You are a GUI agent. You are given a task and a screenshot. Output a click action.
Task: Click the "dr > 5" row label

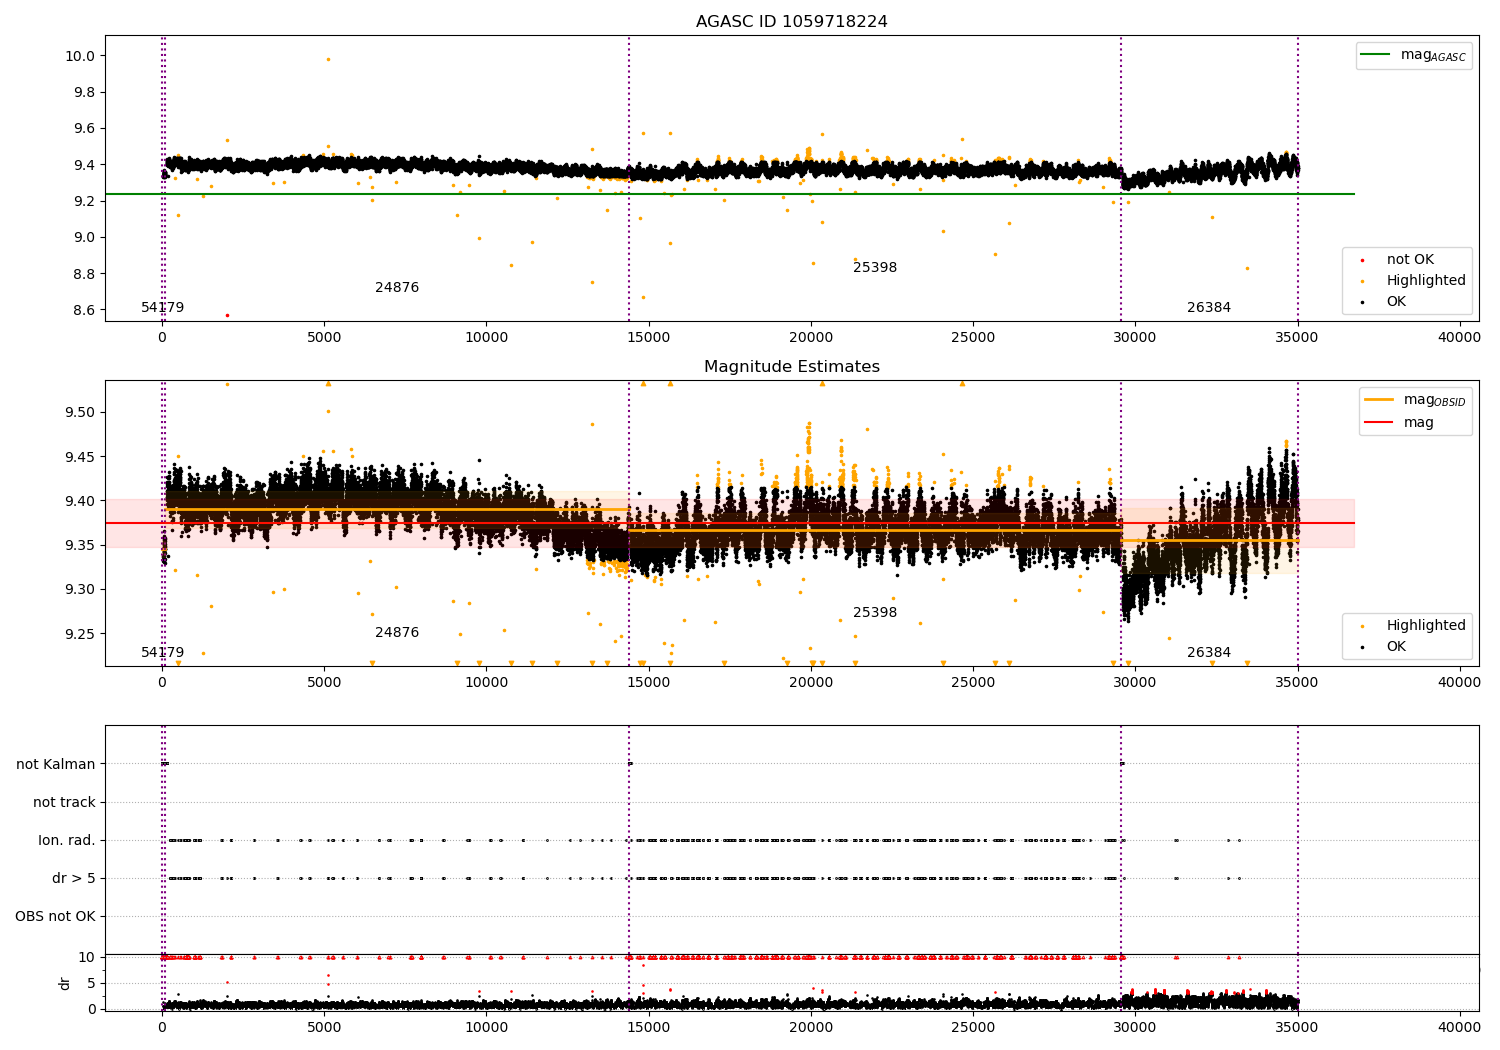74,878
